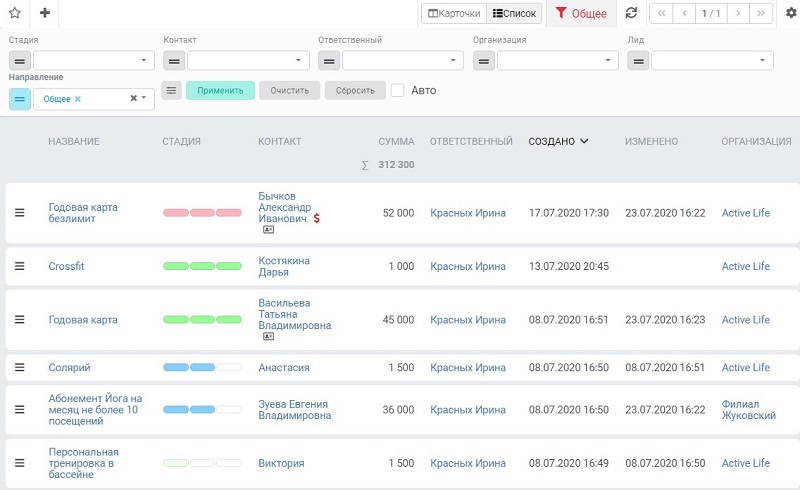The width and height of the screenshot is (800, 490).
Task: Open row menu for Crossfit deal
Action: point(19,266)
